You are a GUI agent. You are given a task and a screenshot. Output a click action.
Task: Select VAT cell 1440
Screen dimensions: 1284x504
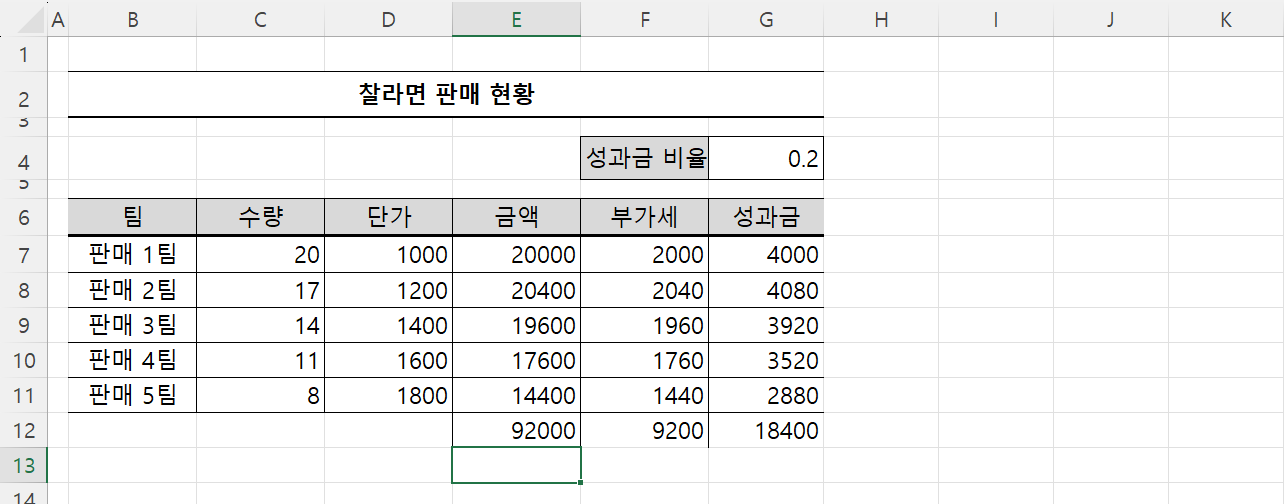[x=644, y=395]
